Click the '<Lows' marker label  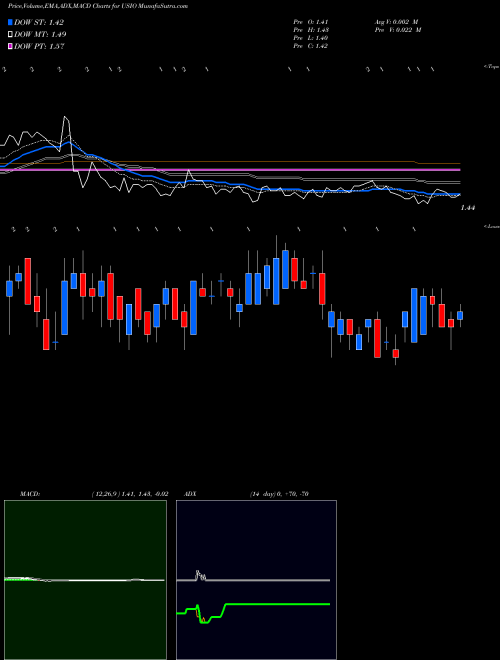(x=491, y=226)
